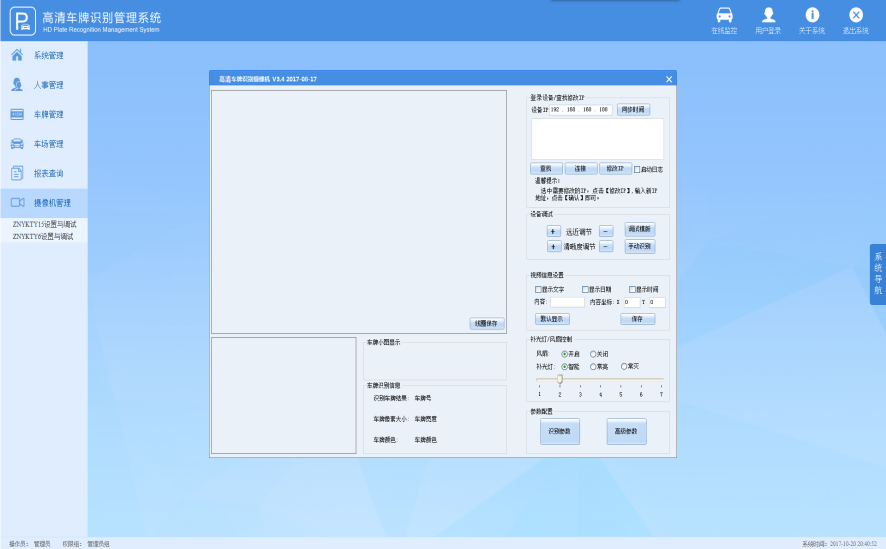Enable the 启动日志 checkbox

[x=637, y=169]
